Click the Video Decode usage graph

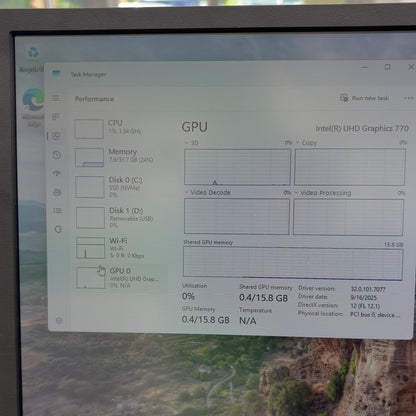237,216
